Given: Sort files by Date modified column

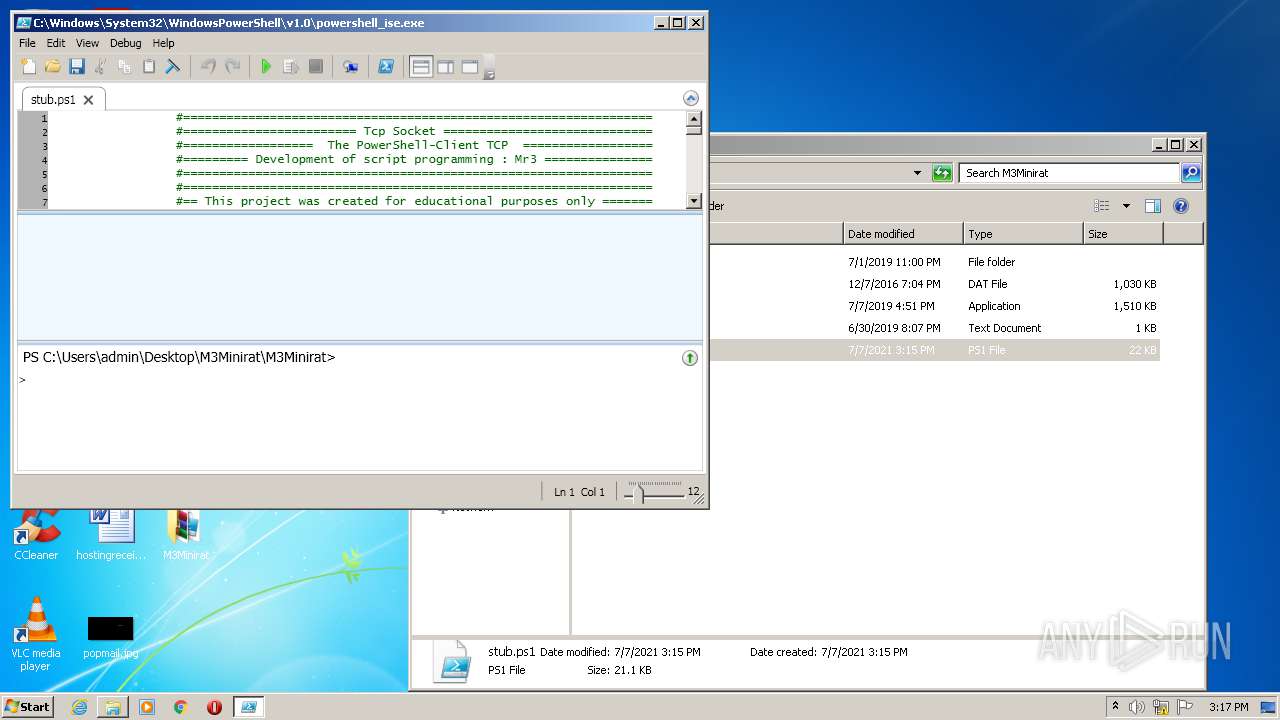Looking at the screenshot, I should (904, 234).
